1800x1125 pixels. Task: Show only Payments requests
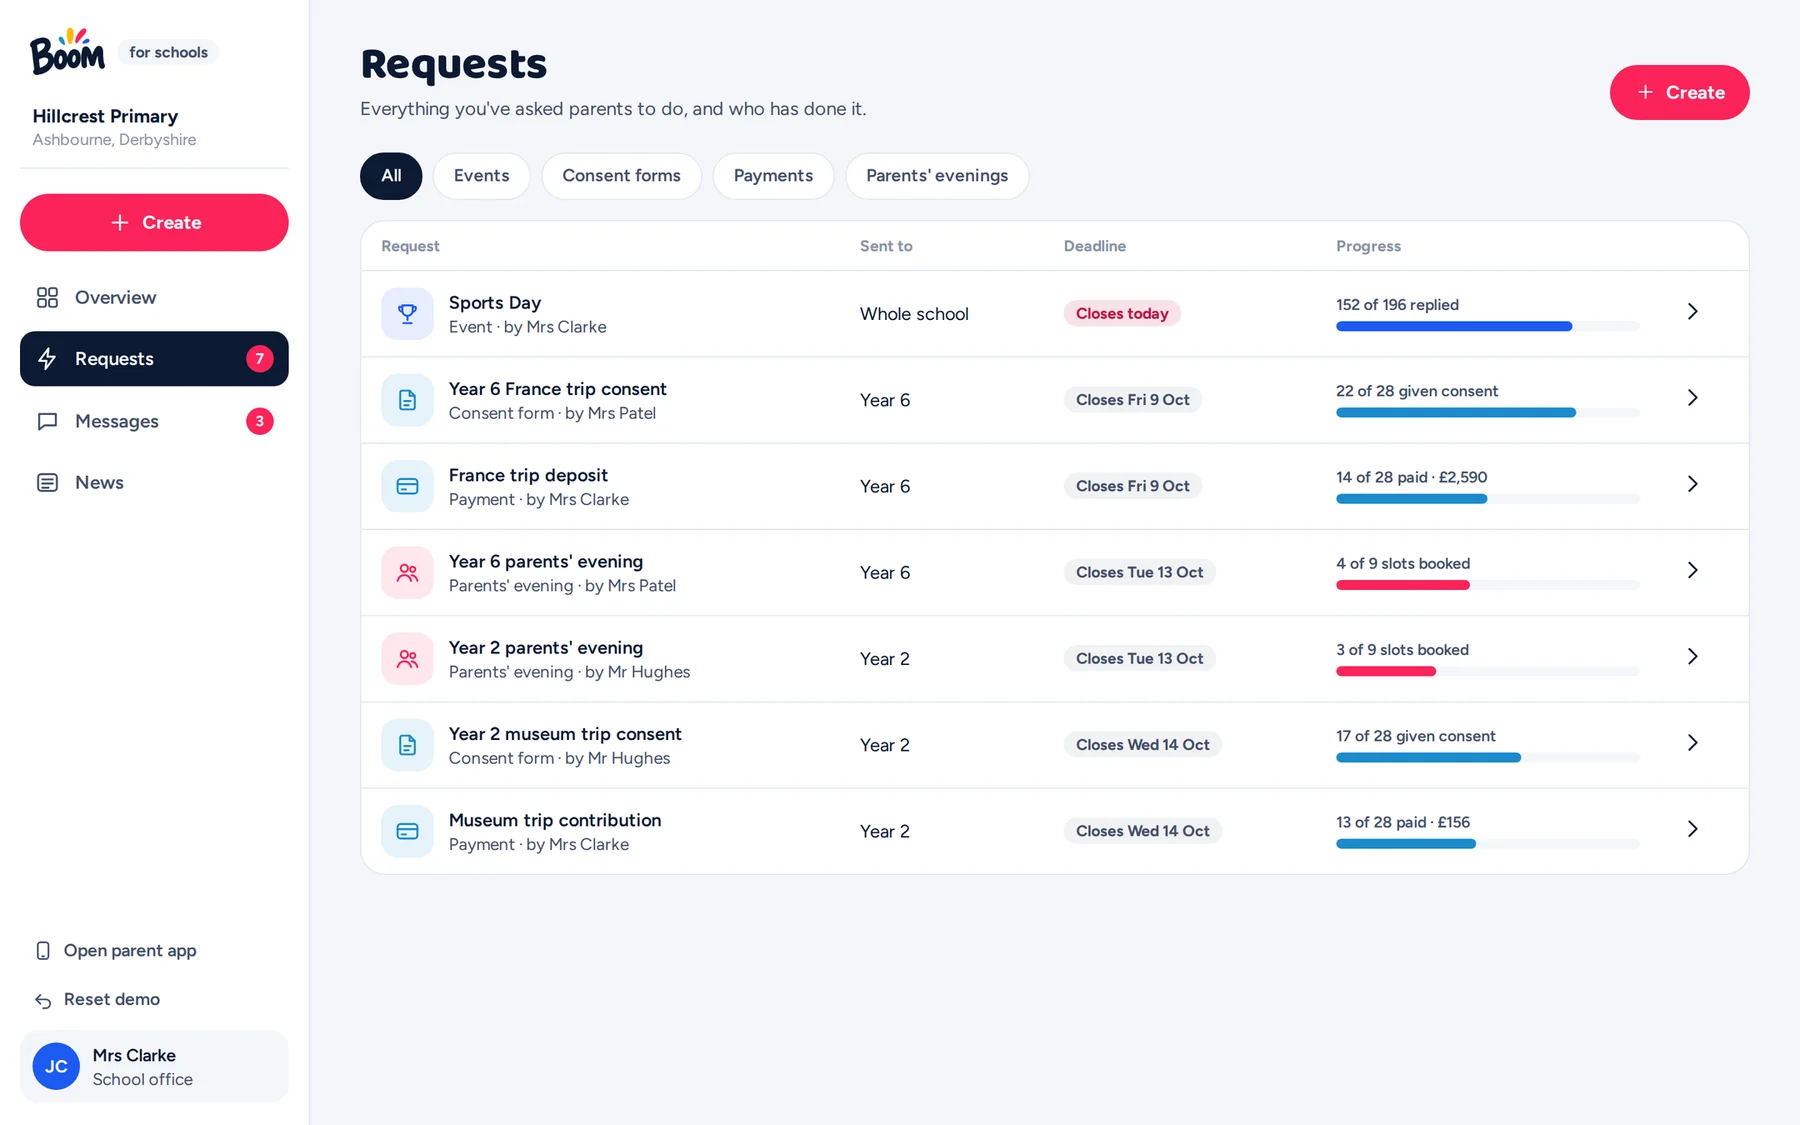[773, 176]
